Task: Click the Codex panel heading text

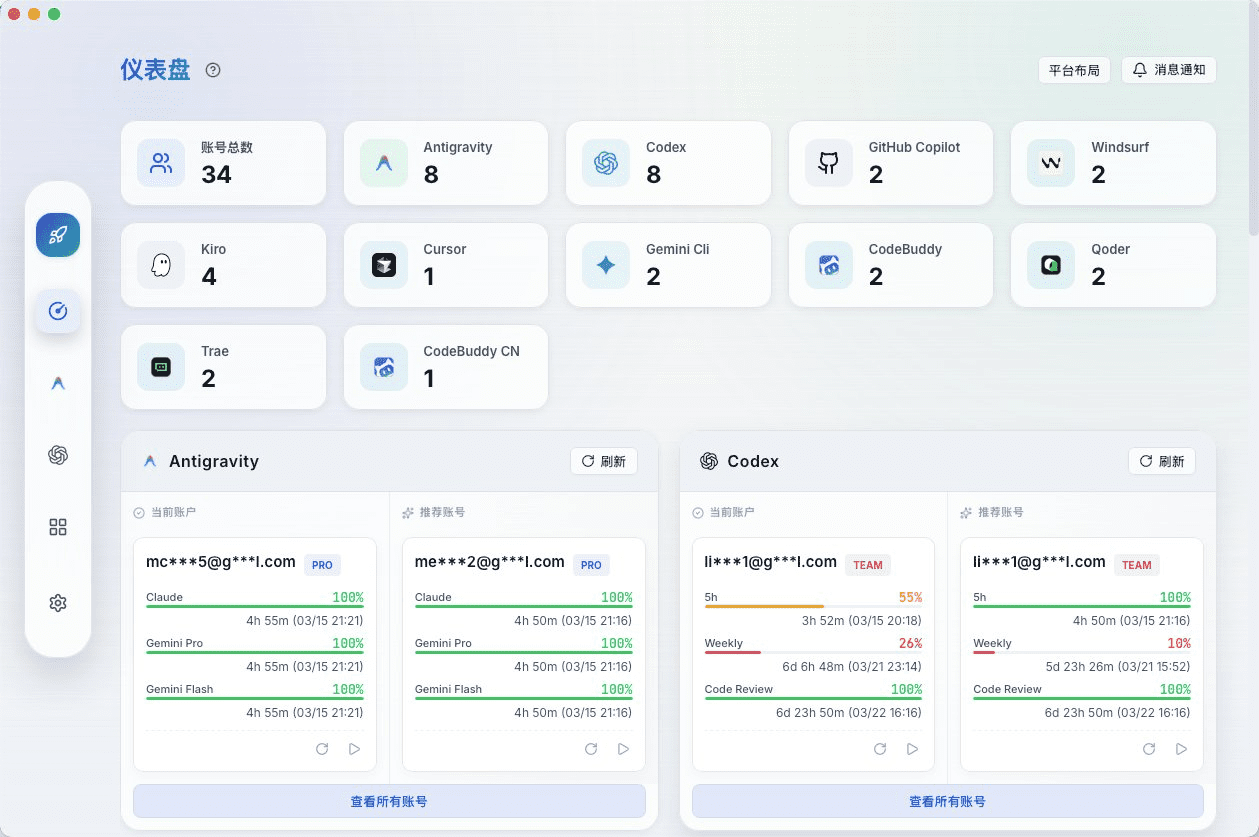Action: 753,461
